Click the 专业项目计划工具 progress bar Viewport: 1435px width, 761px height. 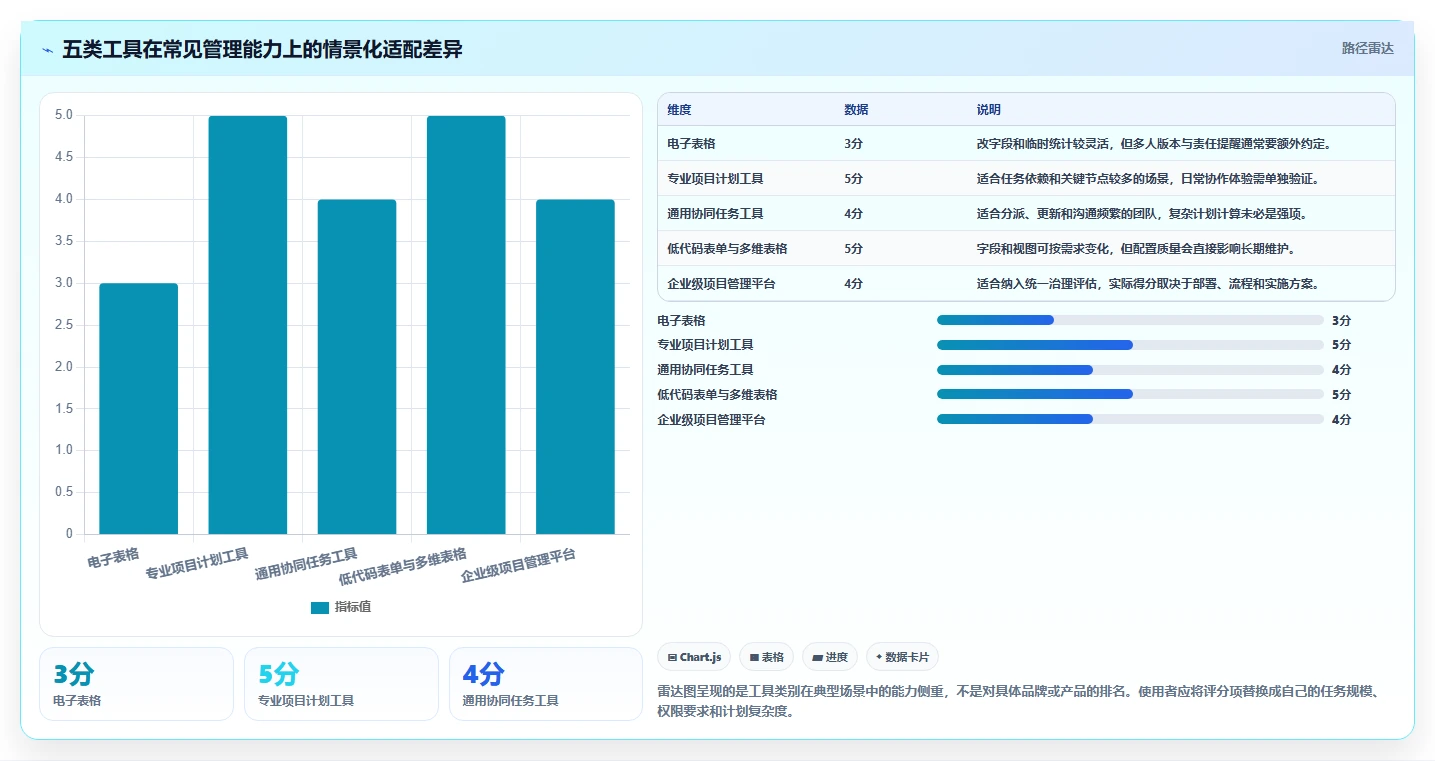click(x=1130, y=345)
